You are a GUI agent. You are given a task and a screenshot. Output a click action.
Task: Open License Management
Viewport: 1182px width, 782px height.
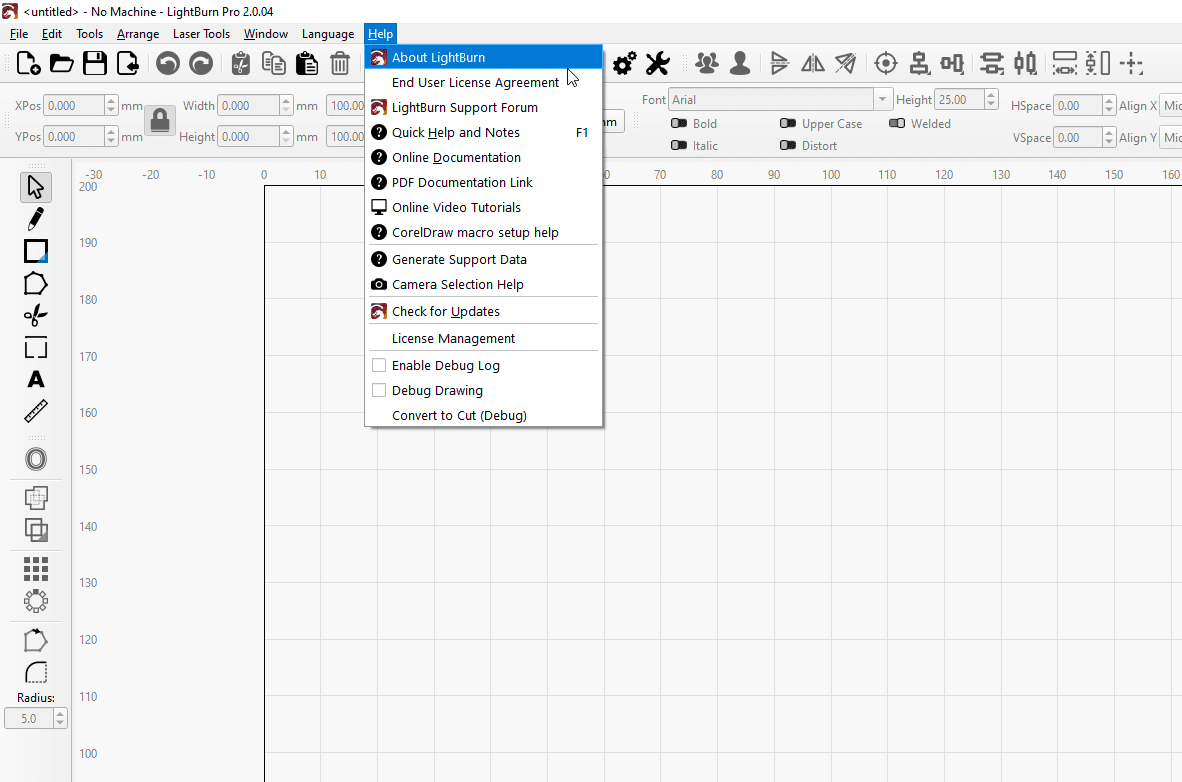[x=483, y=339]
